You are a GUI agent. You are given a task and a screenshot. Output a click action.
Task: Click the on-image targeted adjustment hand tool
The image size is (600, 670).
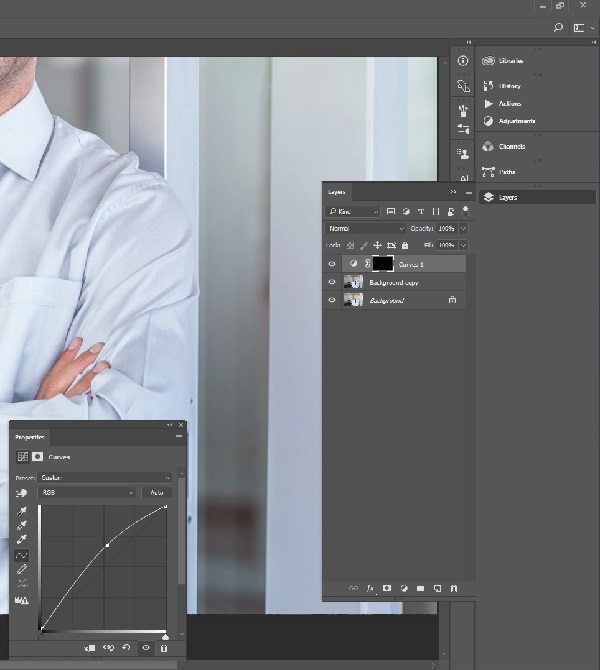pos(22,493)
